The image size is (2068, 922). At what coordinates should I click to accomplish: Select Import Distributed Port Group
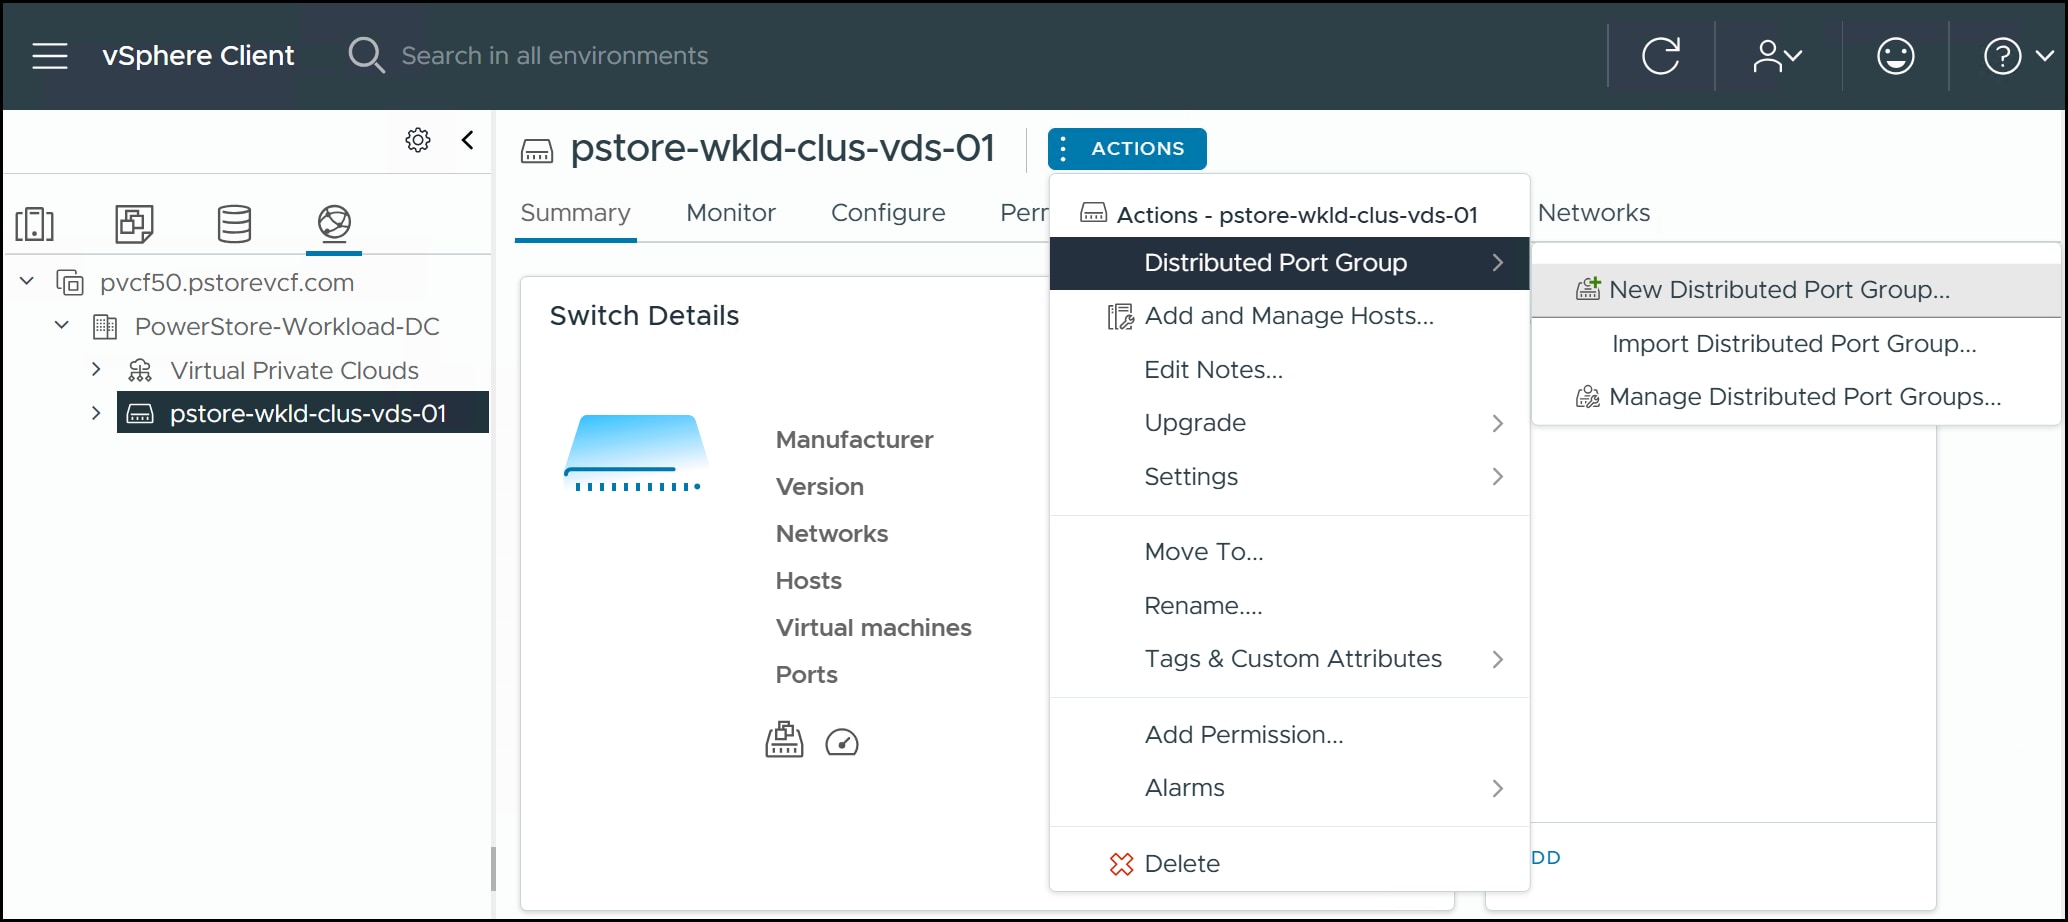pyautogui.click(x=1796, y=344)
